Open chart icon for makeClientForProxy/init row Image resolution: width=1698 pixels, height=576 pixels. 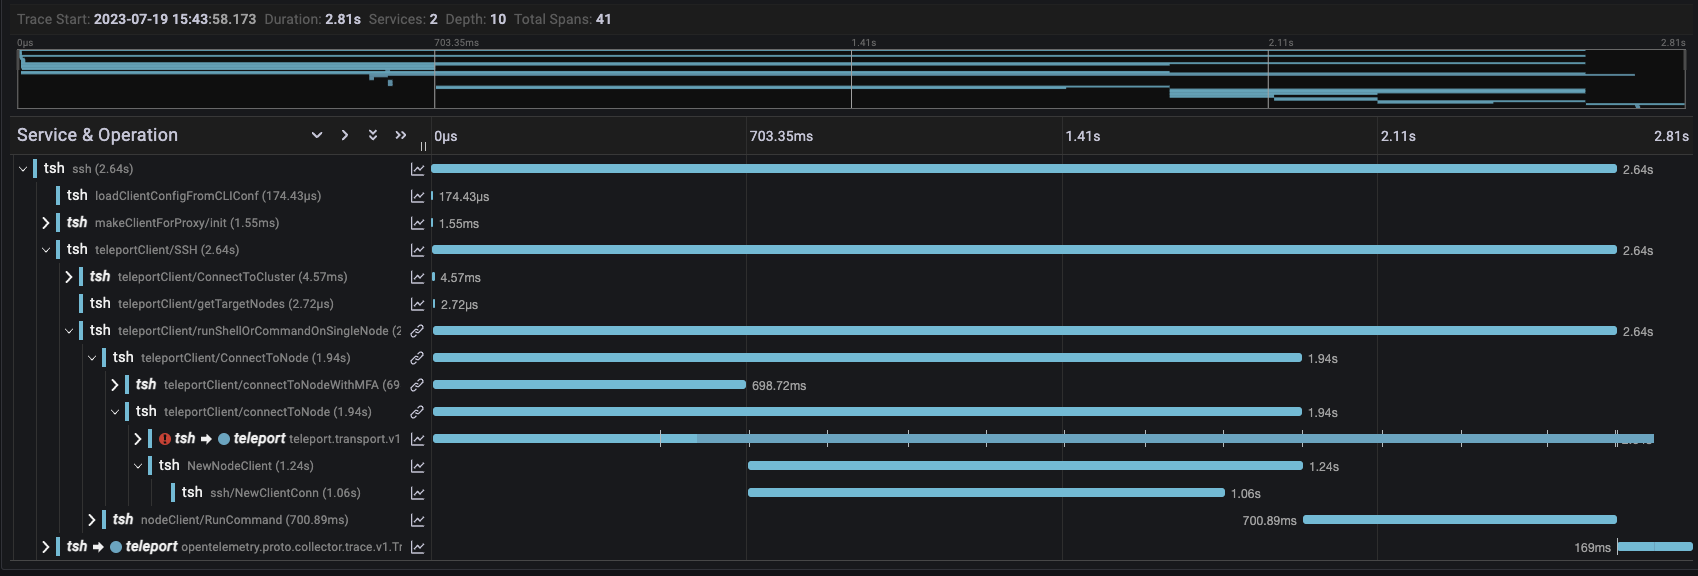point(418,223)
